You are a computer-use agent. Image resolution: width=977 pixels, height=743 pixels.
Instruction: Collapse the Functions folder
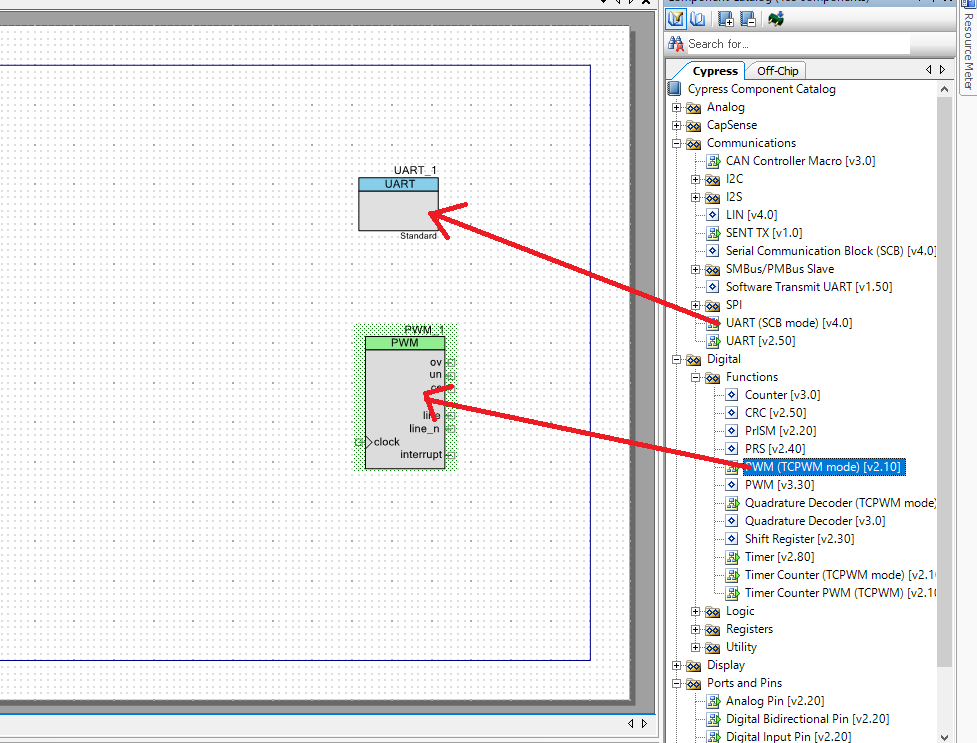pyautogui.click(x=695, y=378)
